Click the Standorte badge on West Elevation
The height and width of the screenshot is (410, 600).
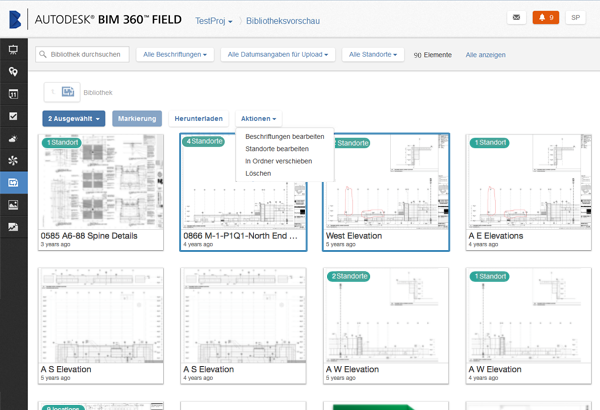tap(352, 143)
